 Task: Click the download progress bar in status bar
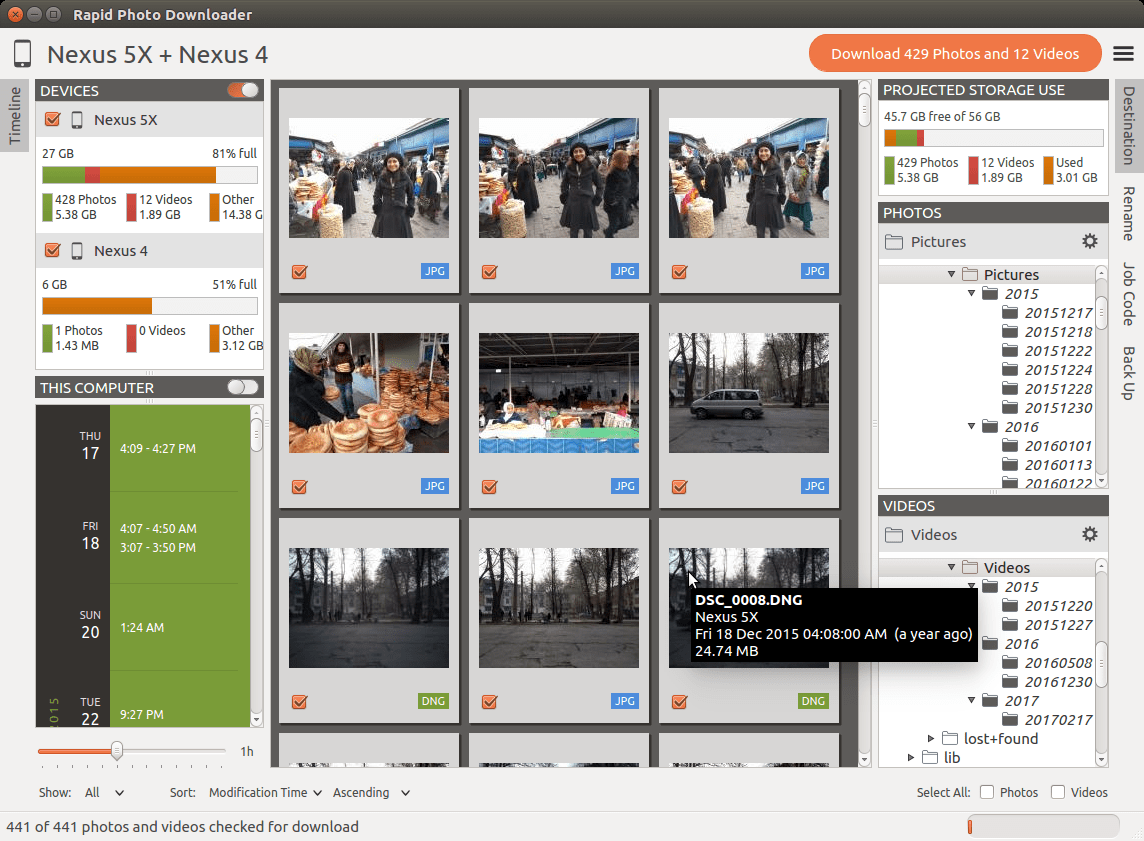(1043, 826)
